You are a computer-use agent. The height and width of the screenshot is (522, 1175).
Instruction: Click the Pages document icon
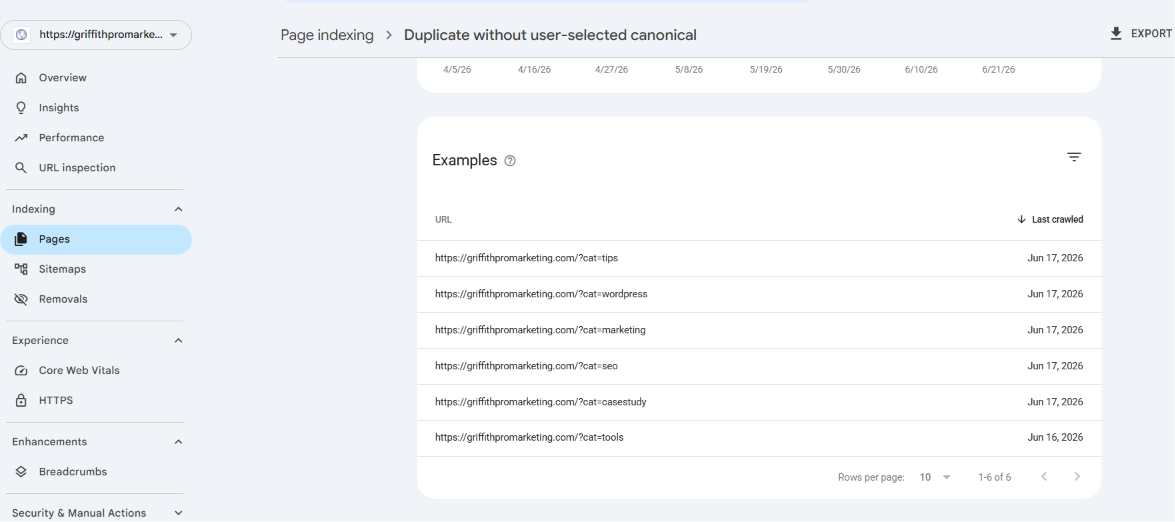tap(21, 240)
